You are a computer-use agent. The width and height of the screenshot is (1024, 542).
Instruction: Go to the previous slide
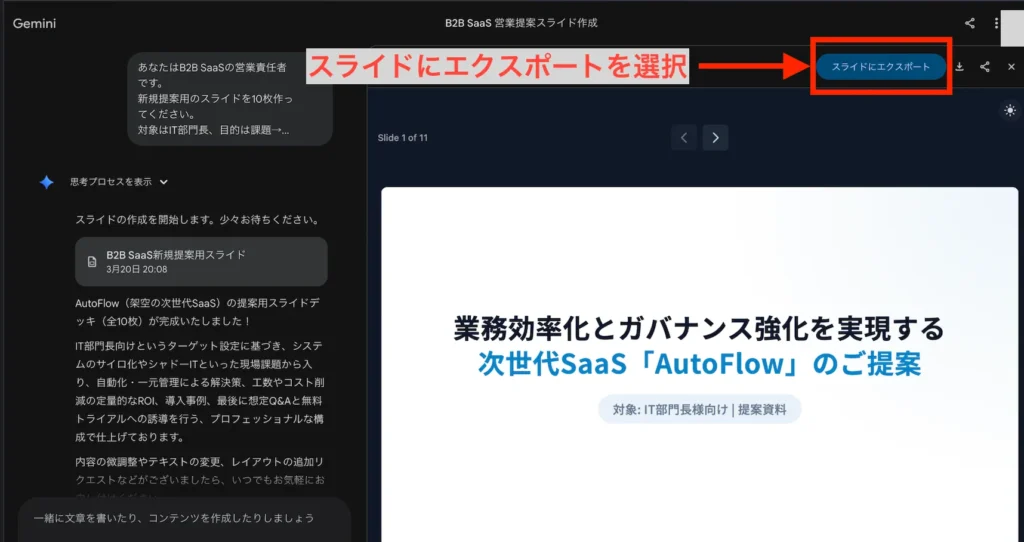click(684, 138)
